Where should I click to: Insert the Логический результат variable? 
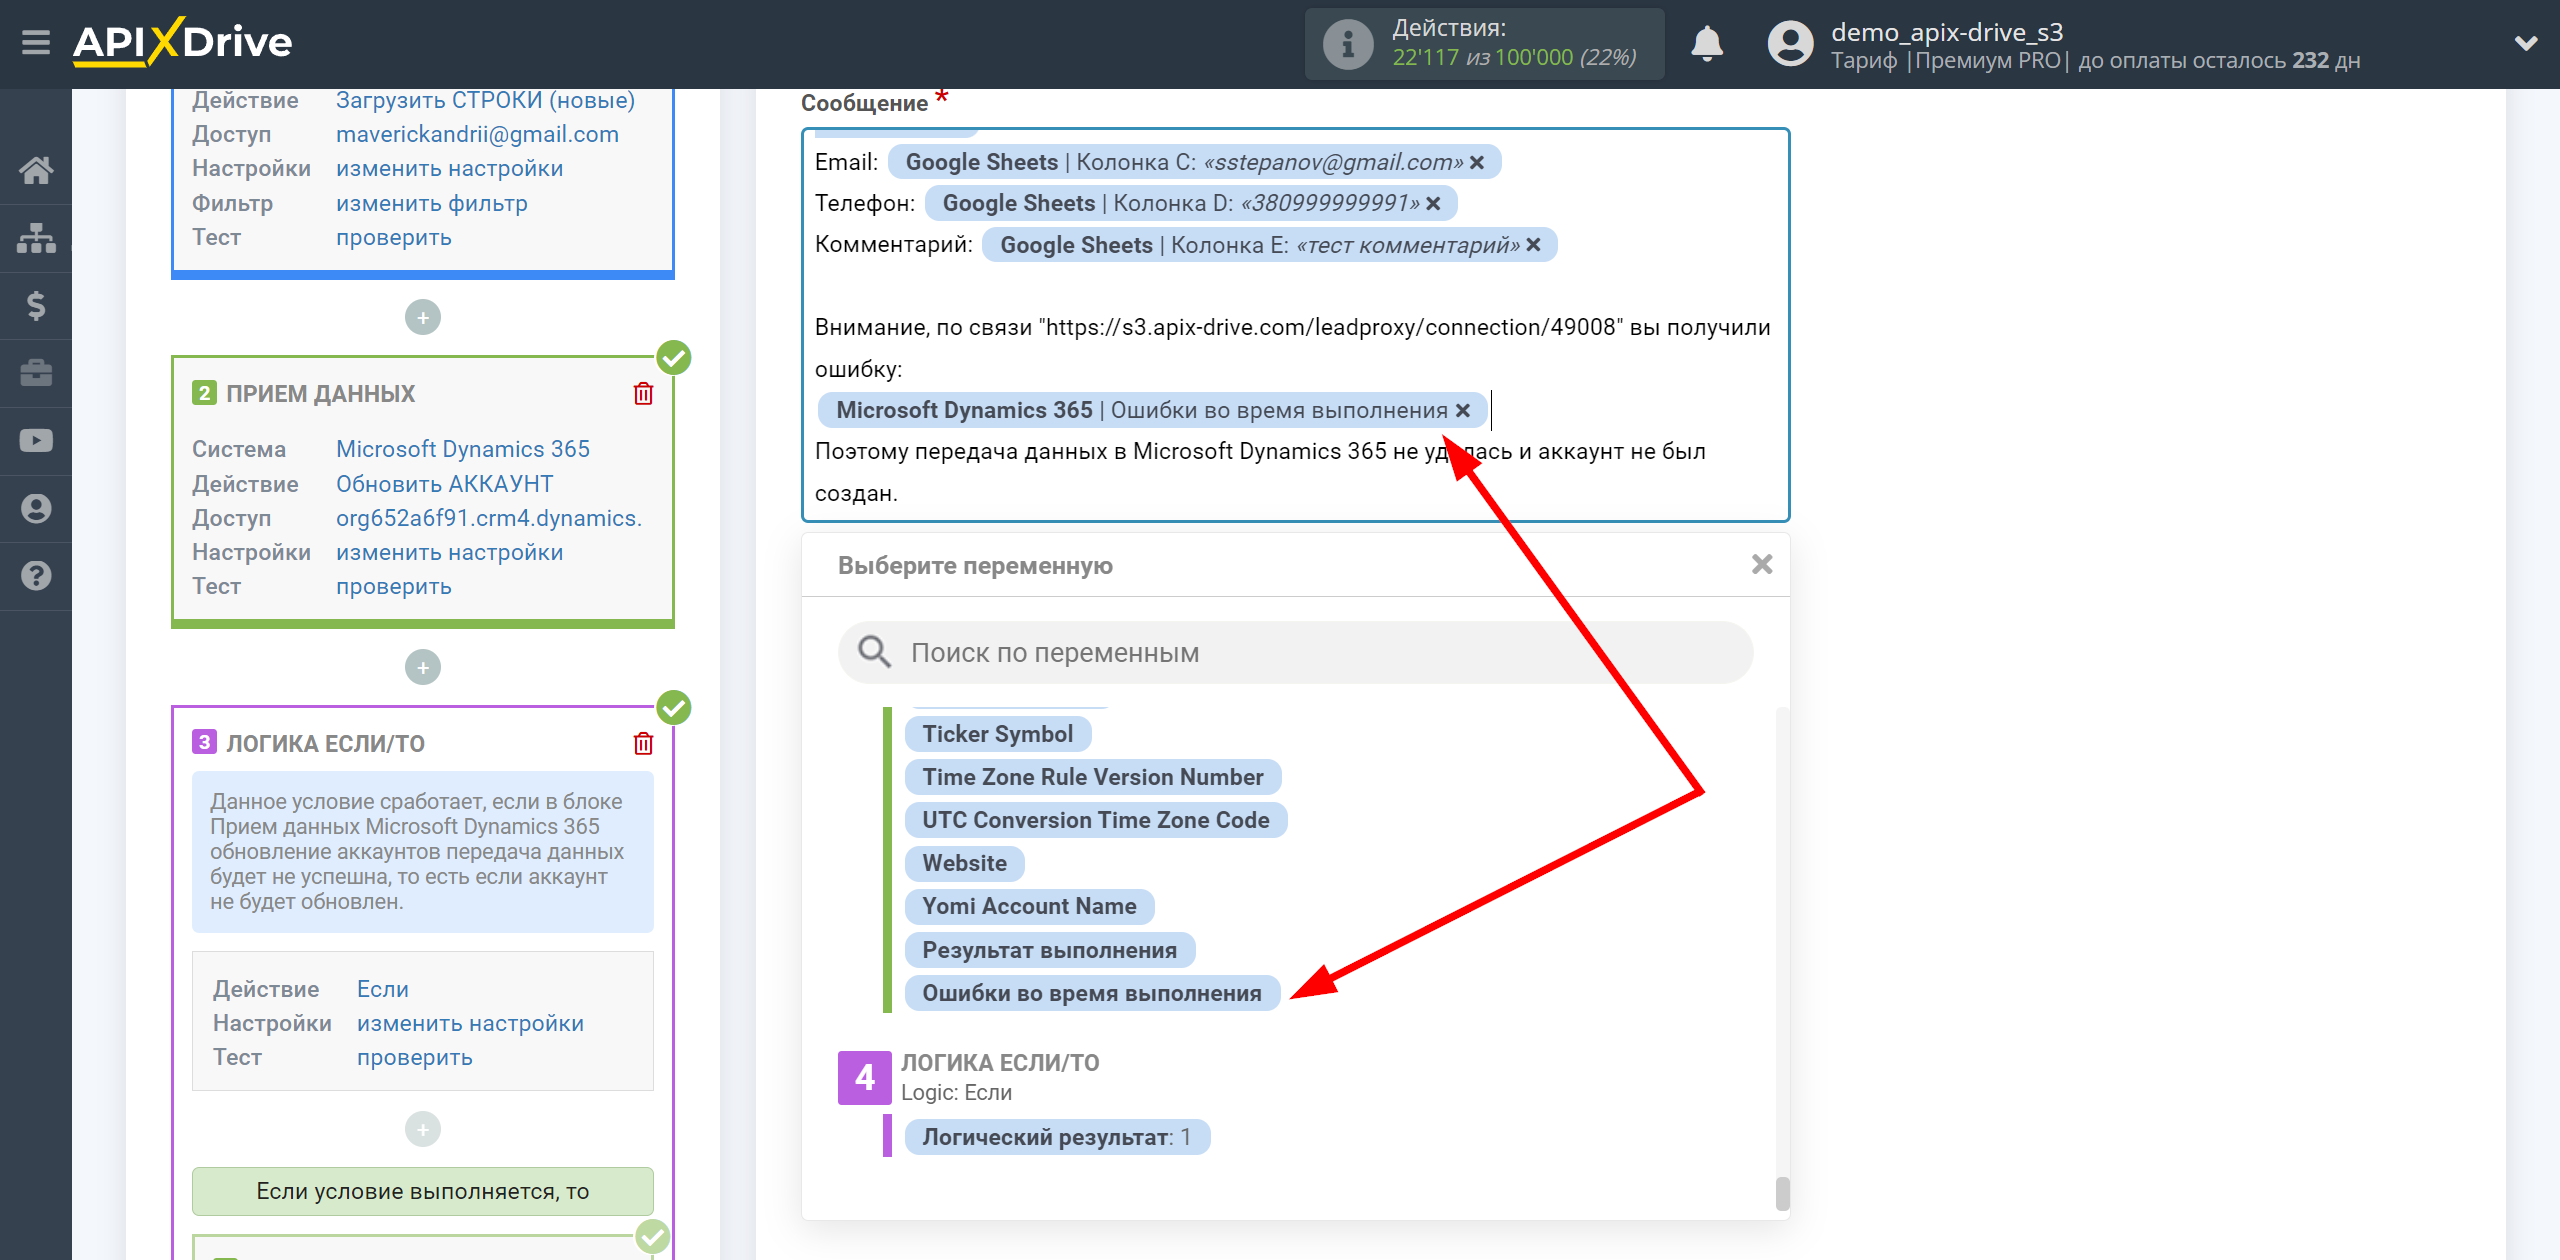[1057, 1138]
